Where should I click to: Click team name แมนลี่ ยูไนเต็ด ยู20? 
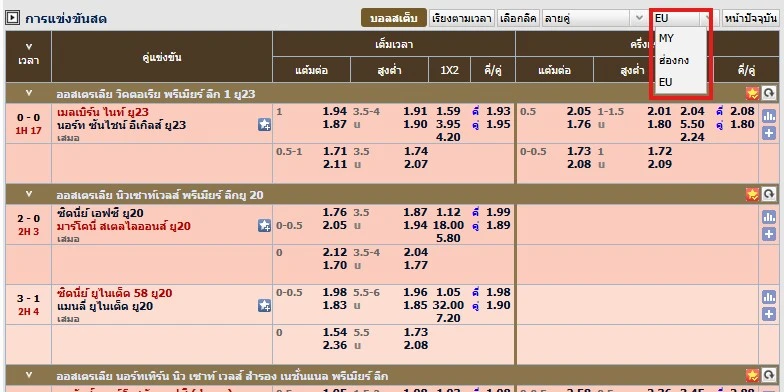105,306
